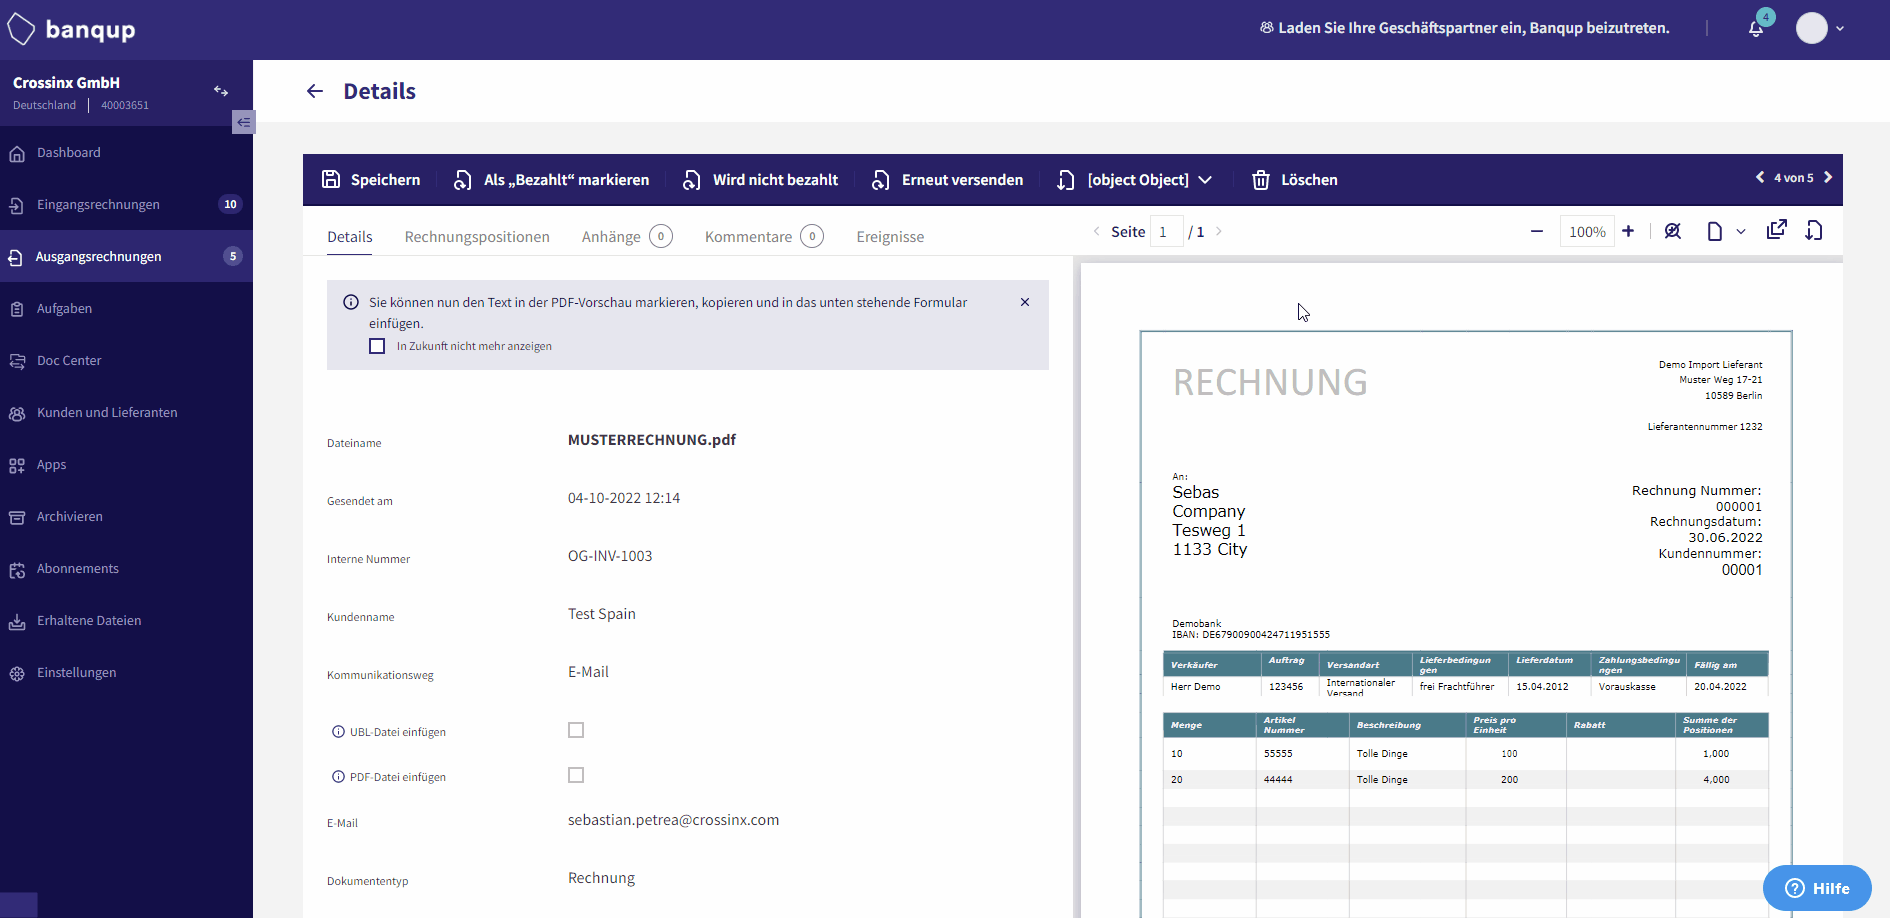Expand the document page options chevron
Viewport: 1890px width, 918px height.
(x=1741, y=232)
